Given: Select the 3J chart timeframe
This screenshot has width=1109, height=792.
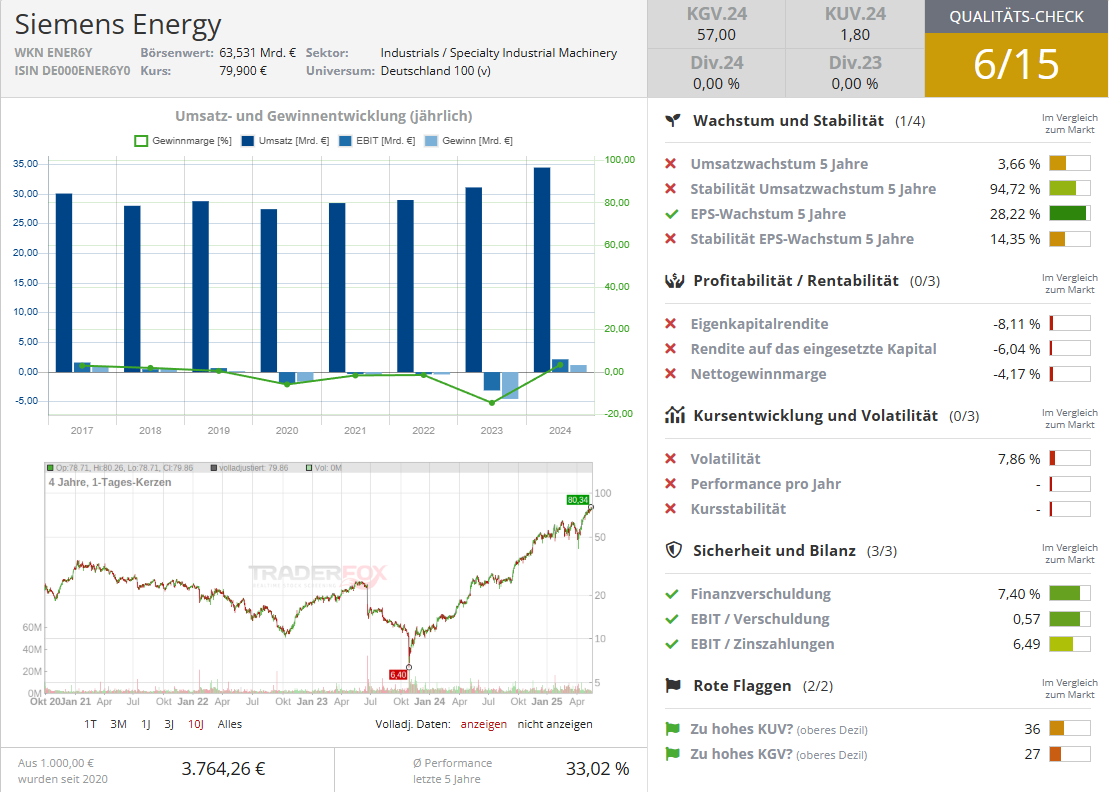Looking at the screenshot, I should point(169,724).
